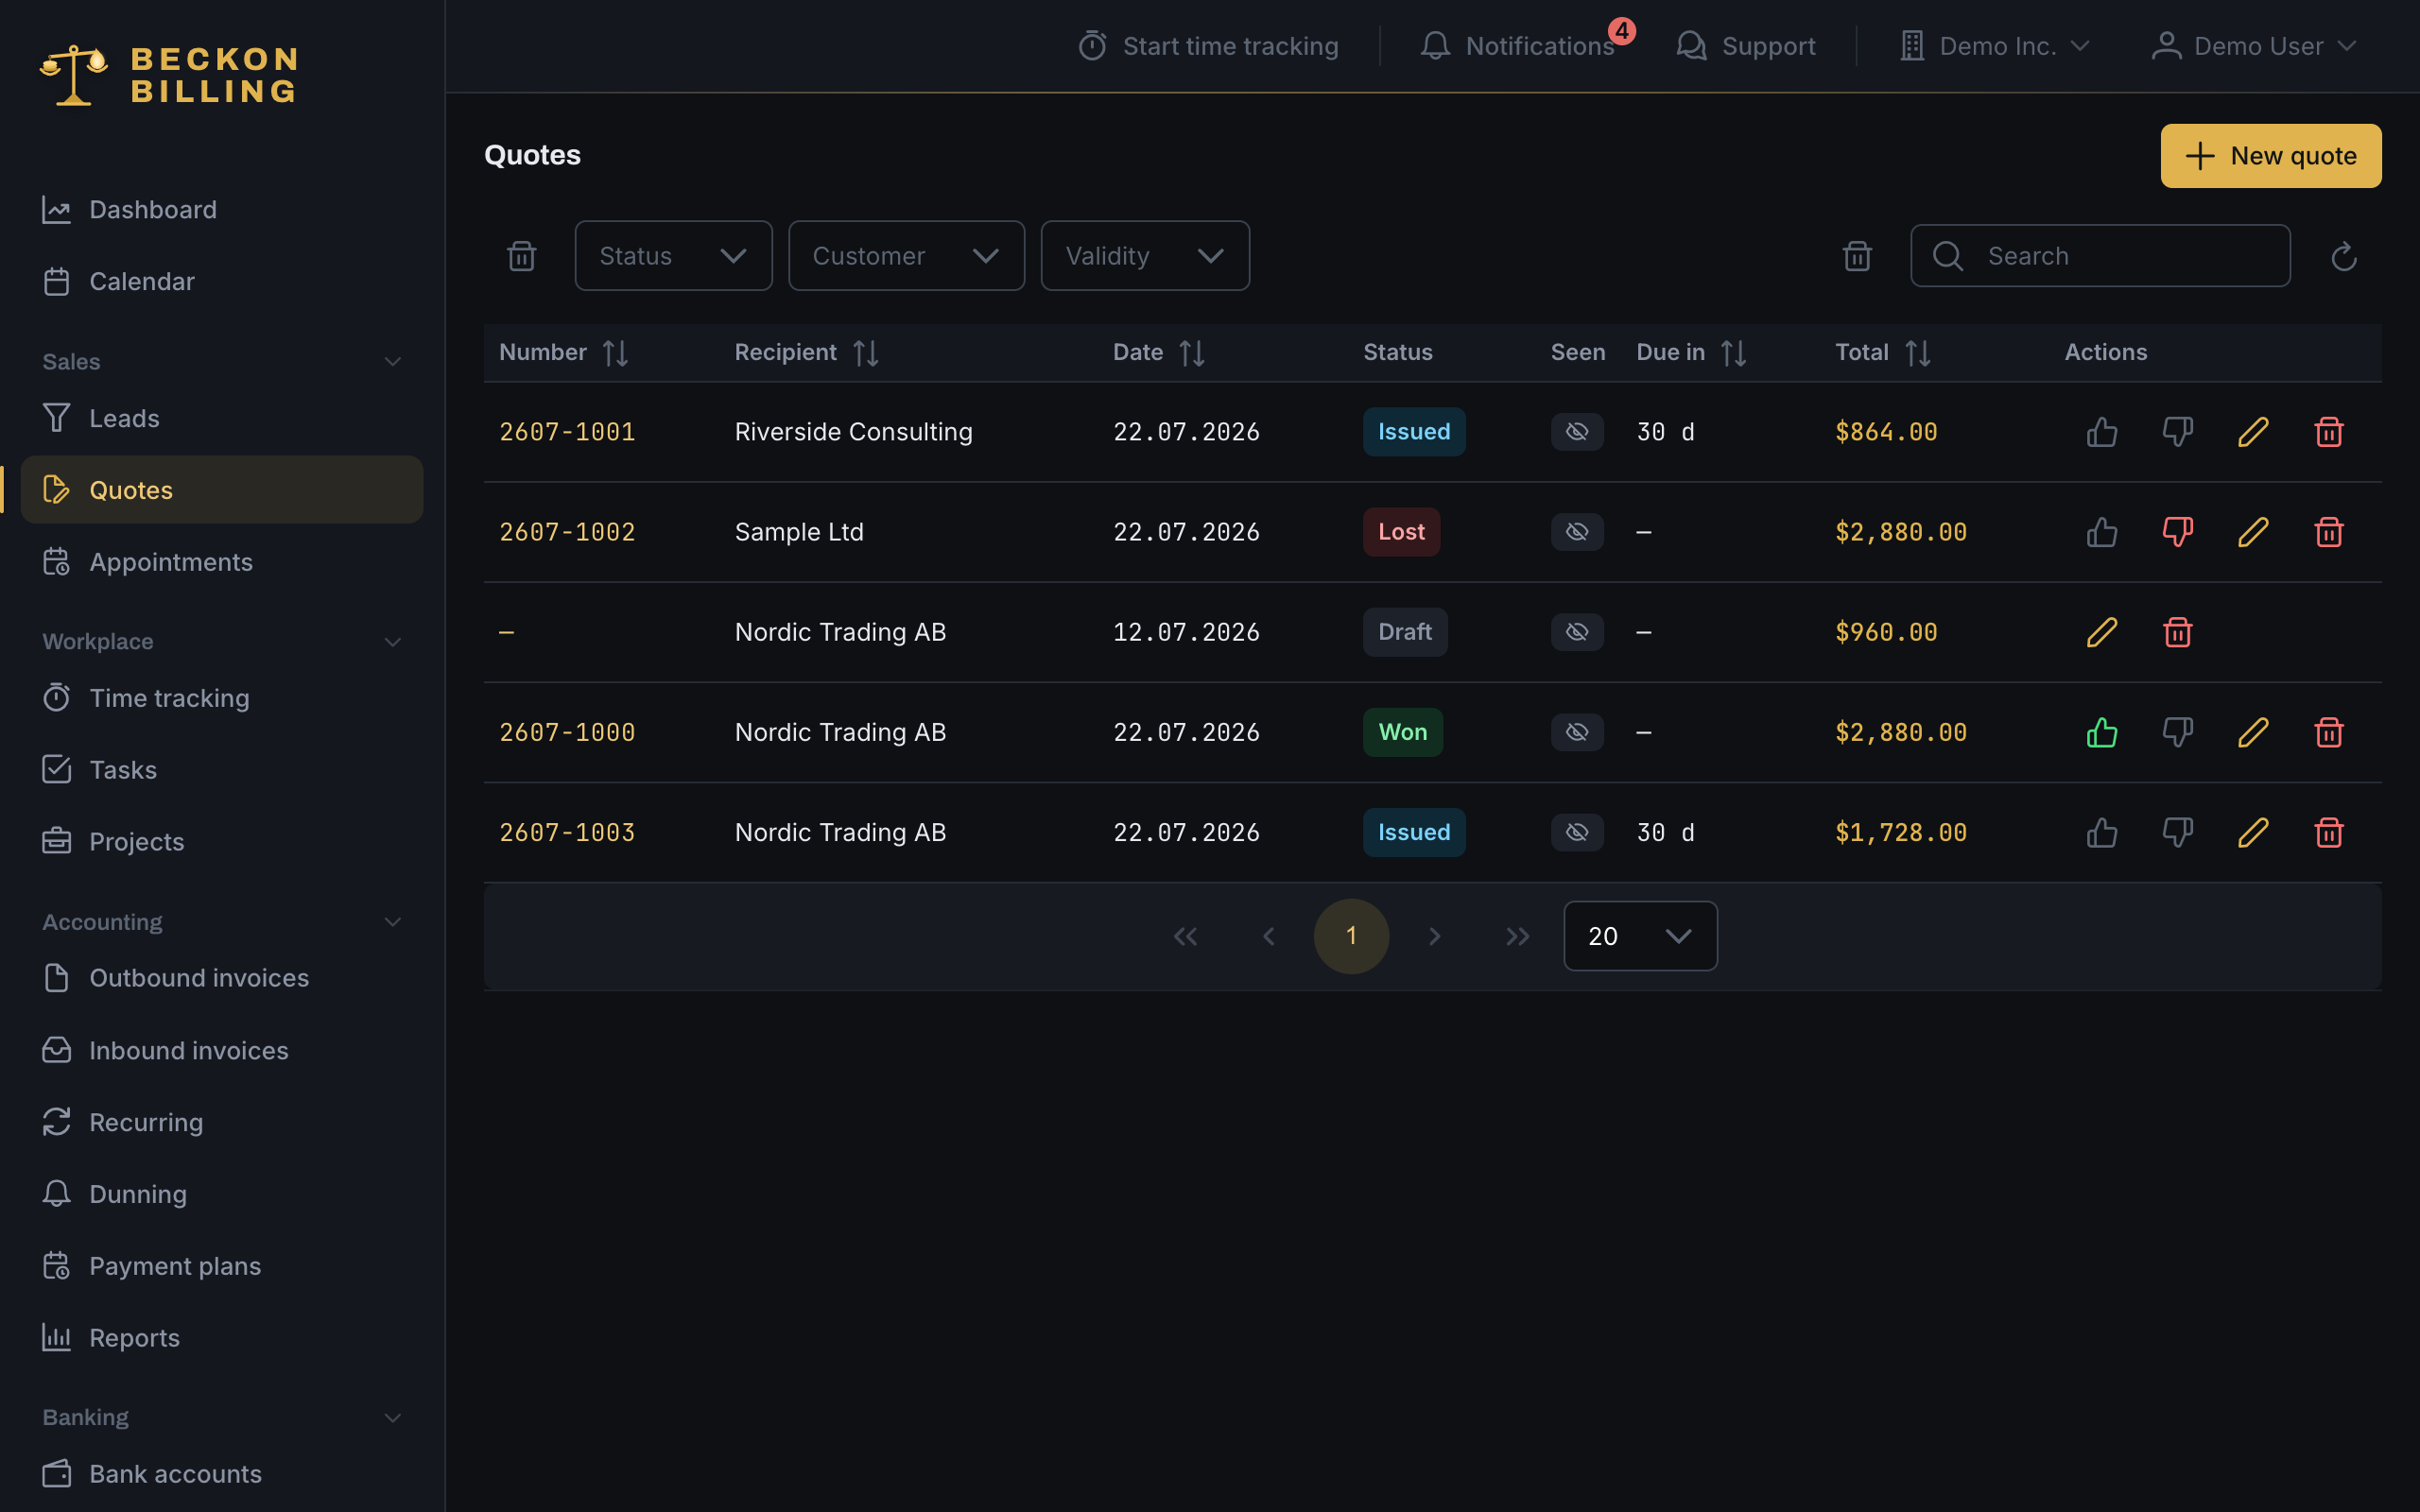Clear filters with trash icon beside Status
This screenshot has width=2420, height=1512.
click(522, 256)
